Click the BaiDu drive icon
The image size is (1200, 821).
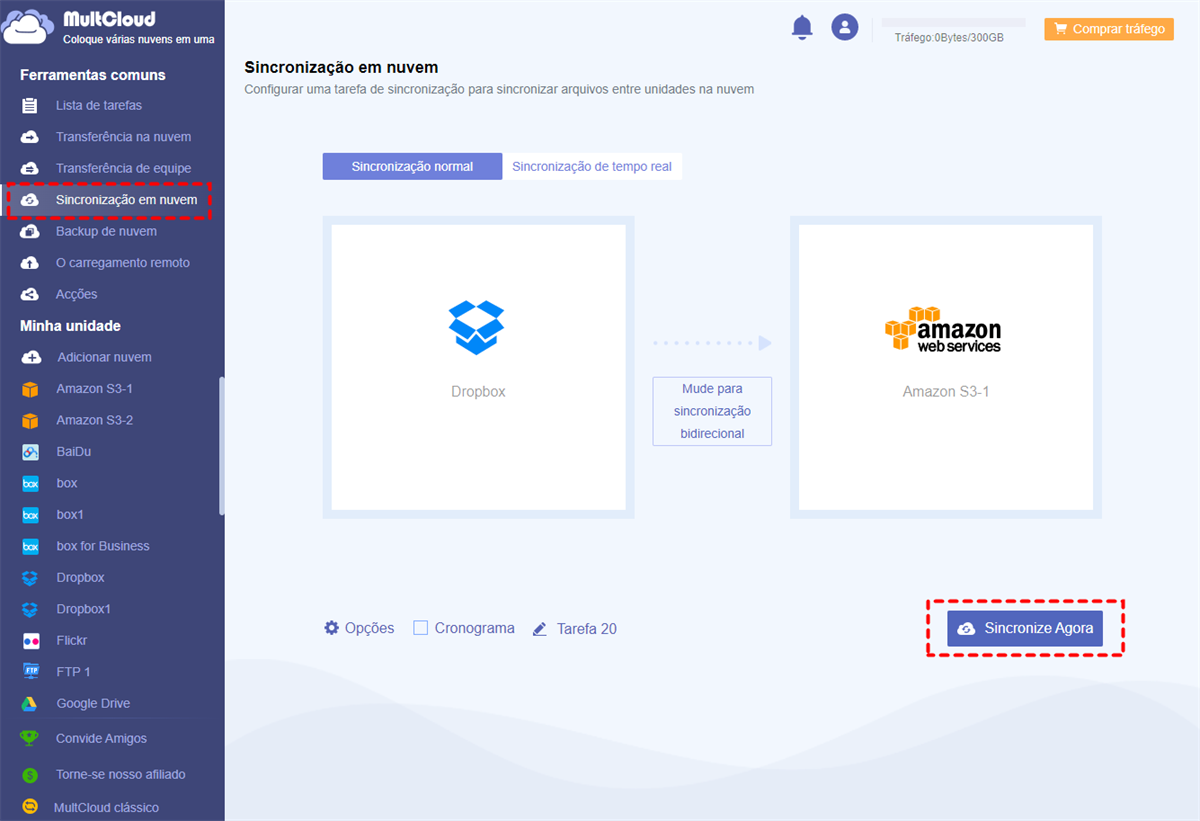point(30,452)
